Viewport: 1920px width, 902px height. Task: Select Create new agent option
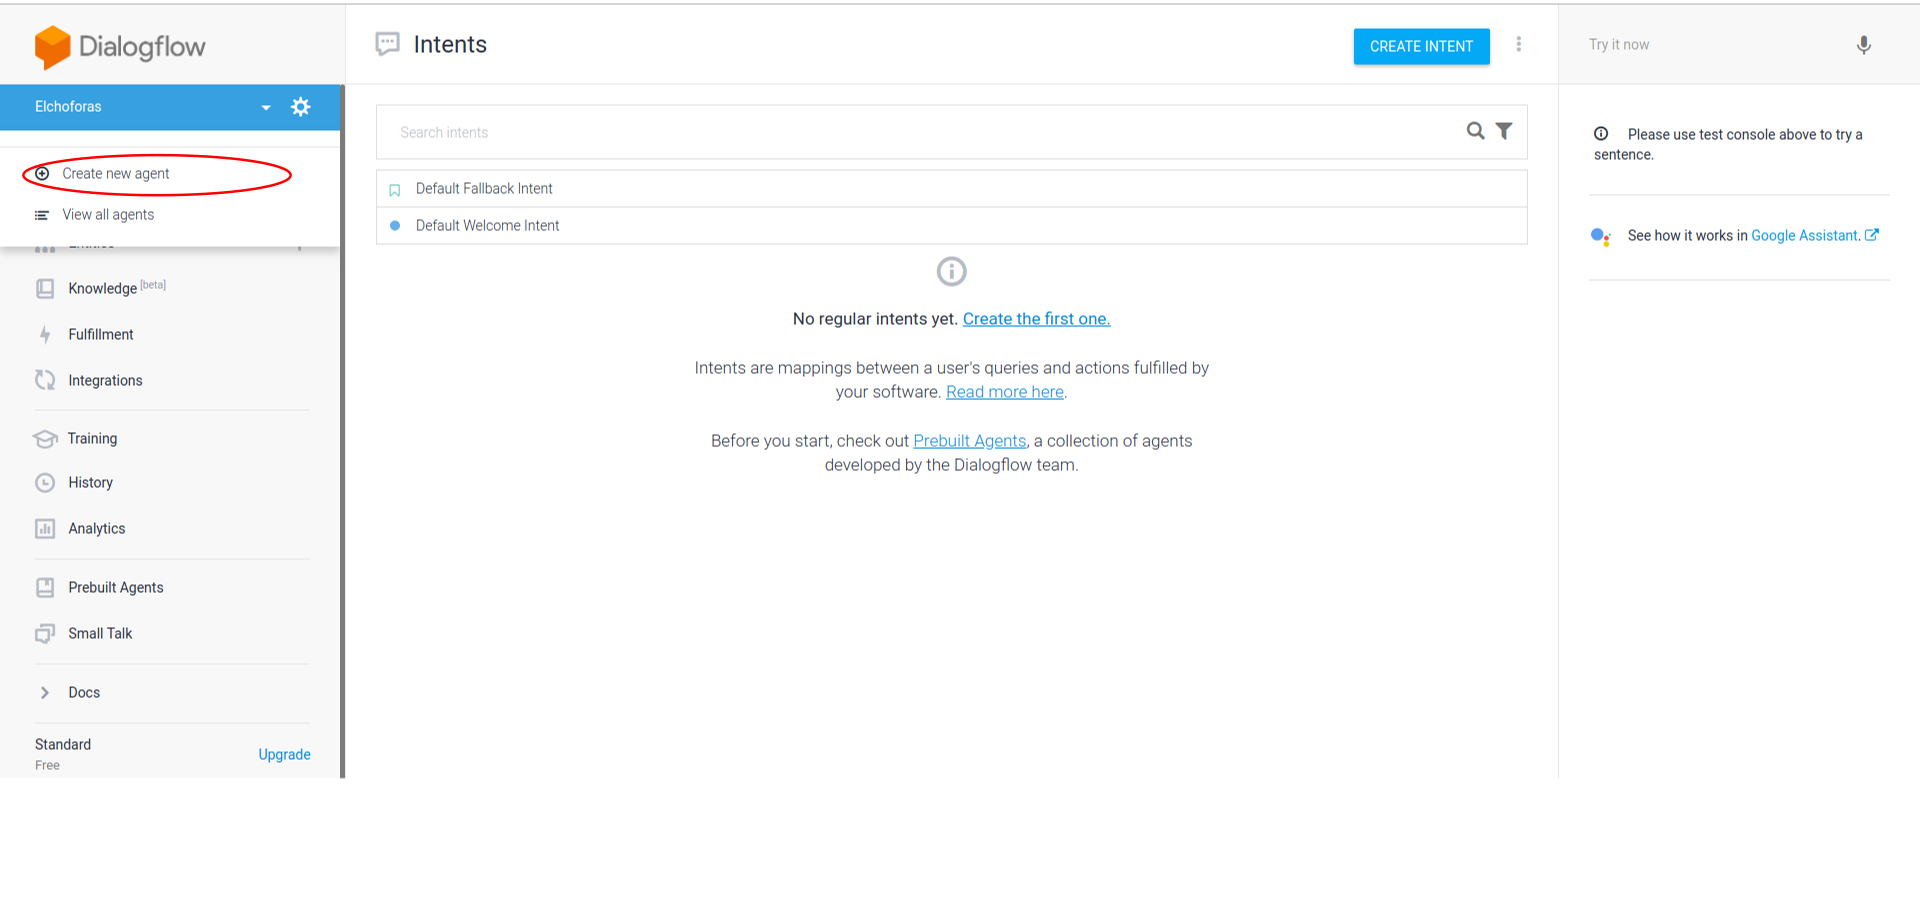[116, 174]
